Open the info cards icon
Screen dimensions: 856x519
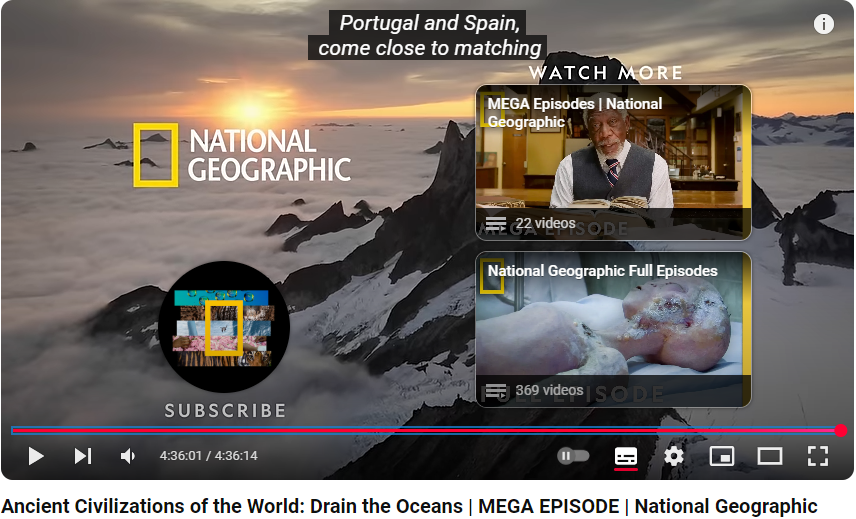[823, 24]
